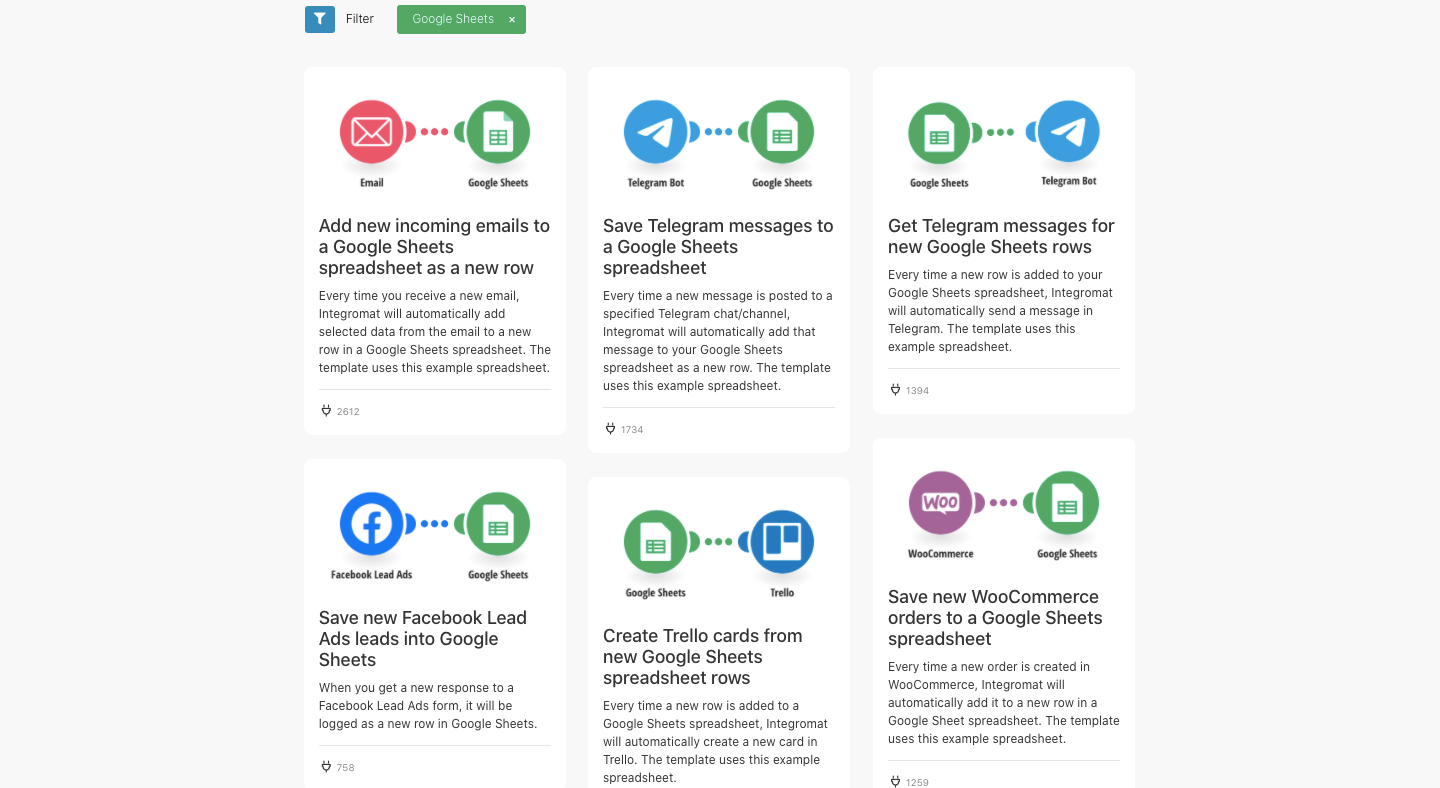Select the Telegram Bot icon in the second card

pyautogui.click(x=656, y=130)
